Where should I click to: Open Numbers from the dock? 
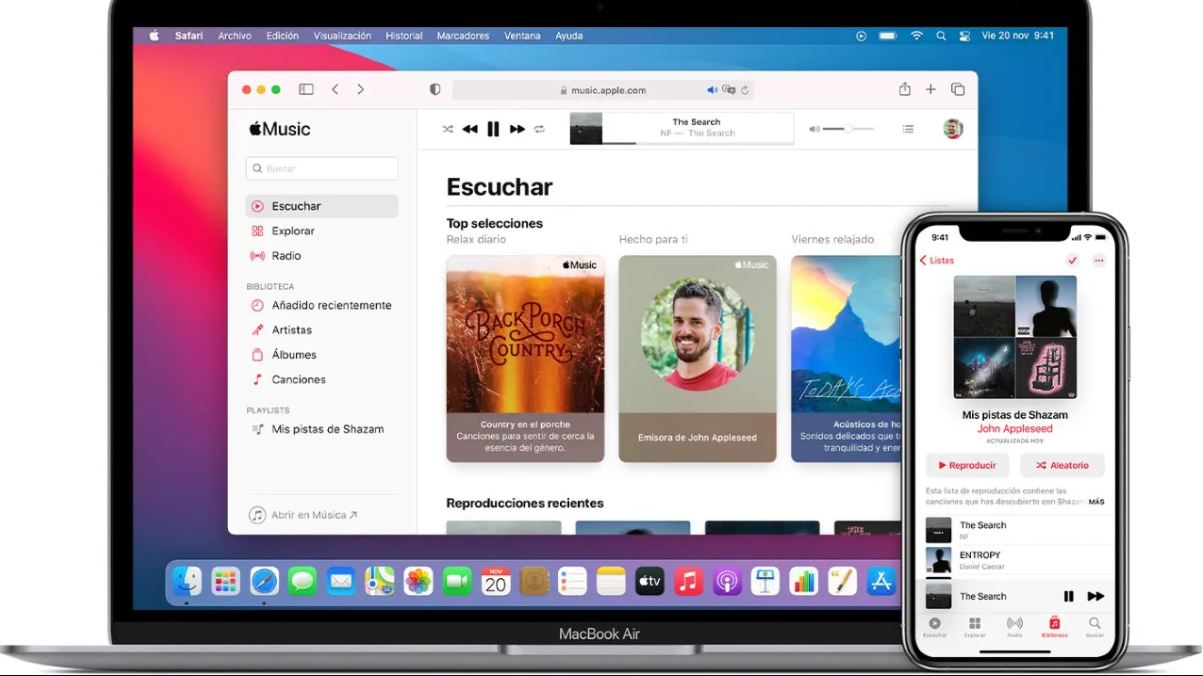[804, 581]
